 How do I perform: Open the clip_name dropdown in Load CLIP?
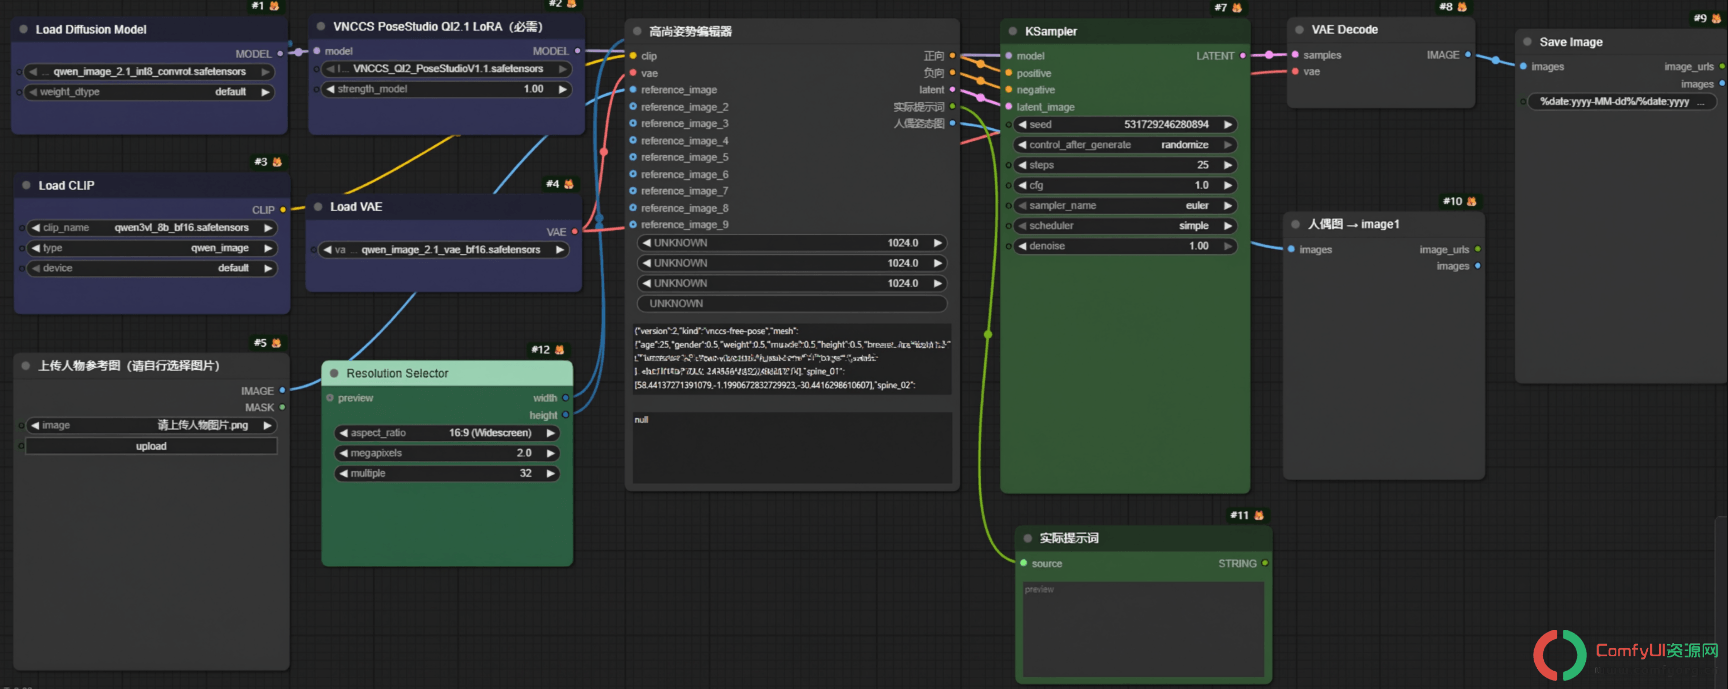152,228
